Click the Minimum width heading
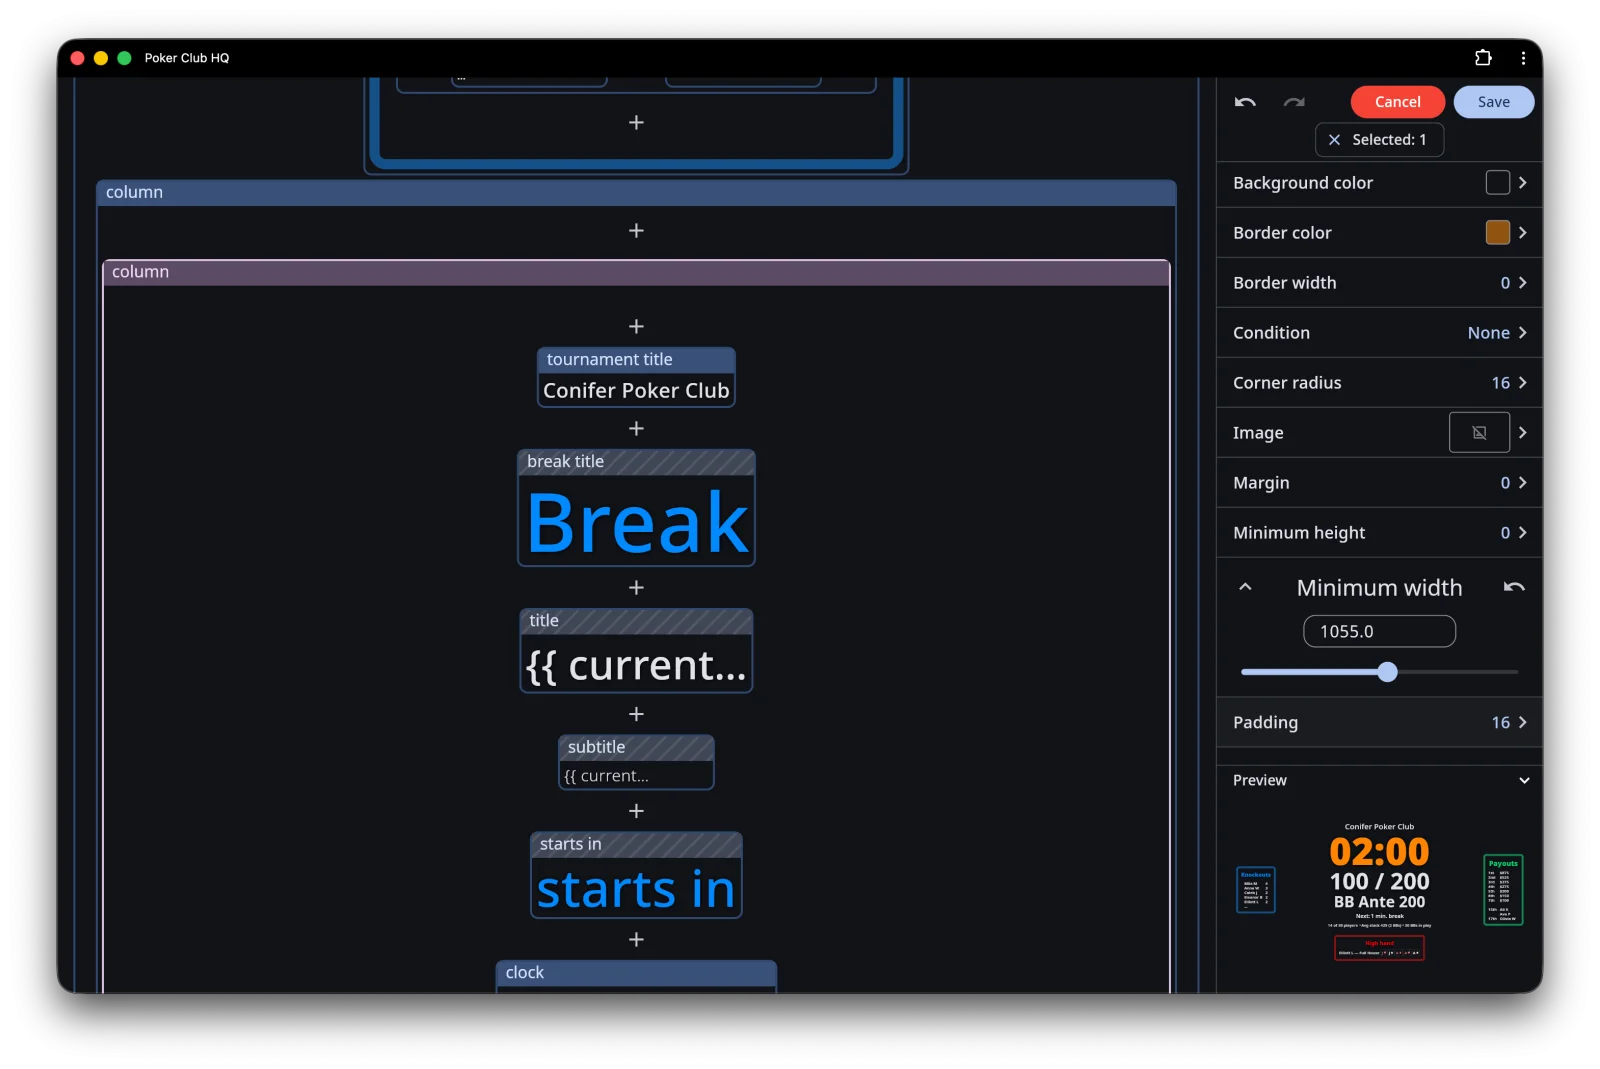Screen dimensions: 1600x1069 (x=1379, y=588)
